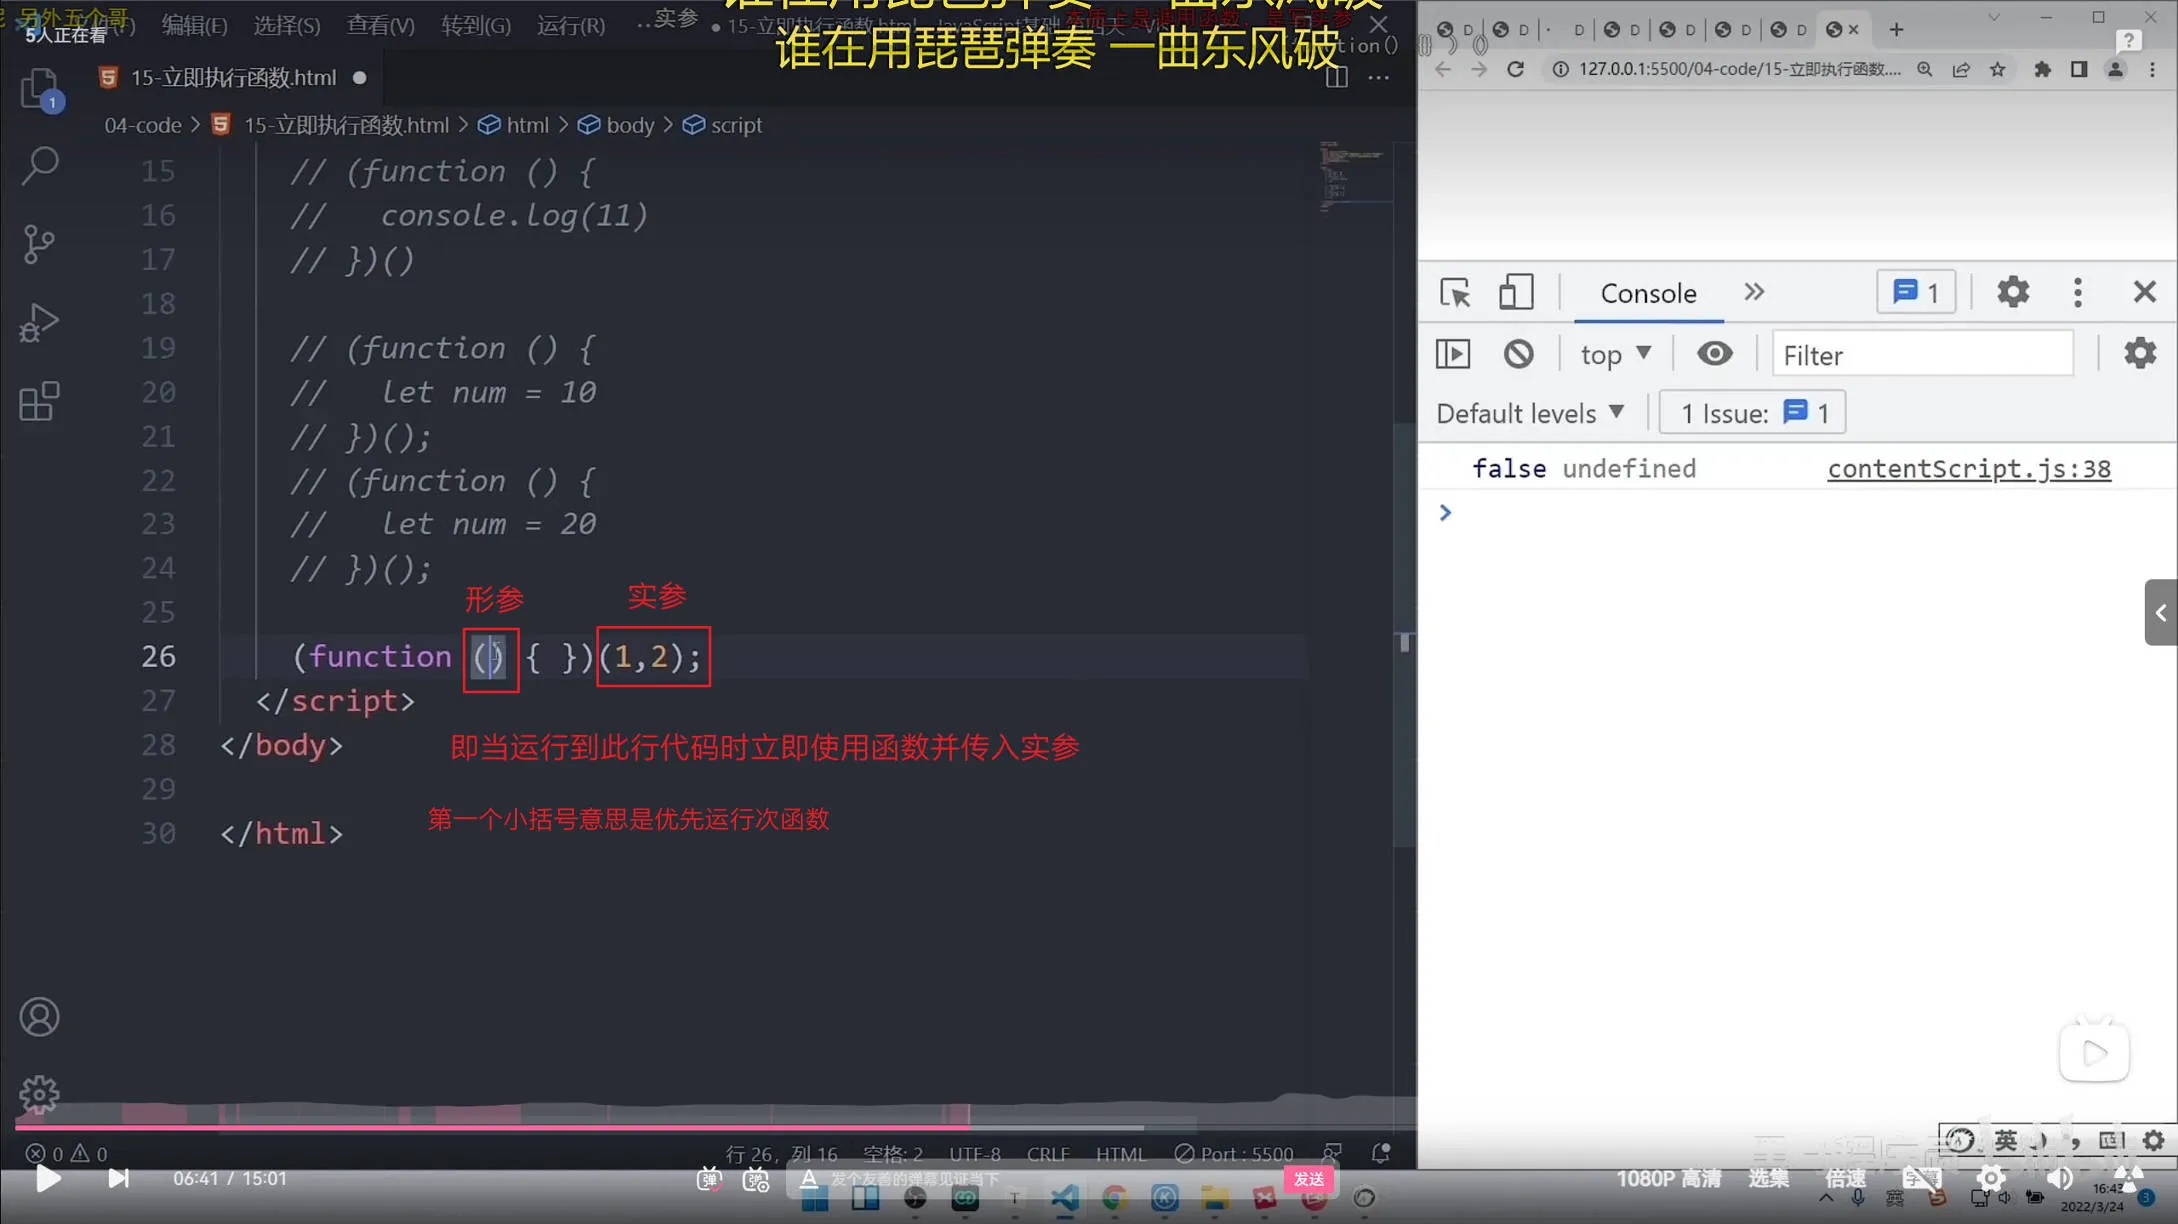Open the Run and Debug view
The height and width of the screenshot is (1224, 2178).
click(x=39, y=323)
